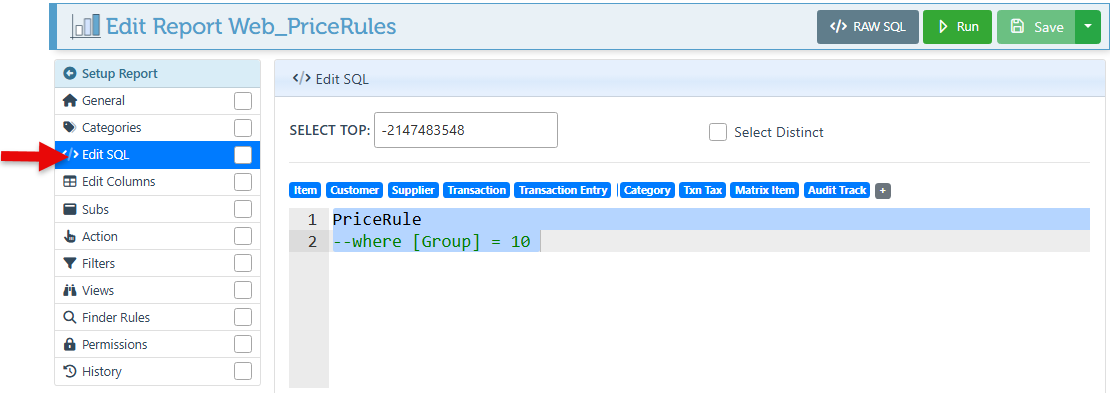Toggle the Finder Rules checkbox
1115x393 pixels.
pyautogui.click(x=243, y=317)
